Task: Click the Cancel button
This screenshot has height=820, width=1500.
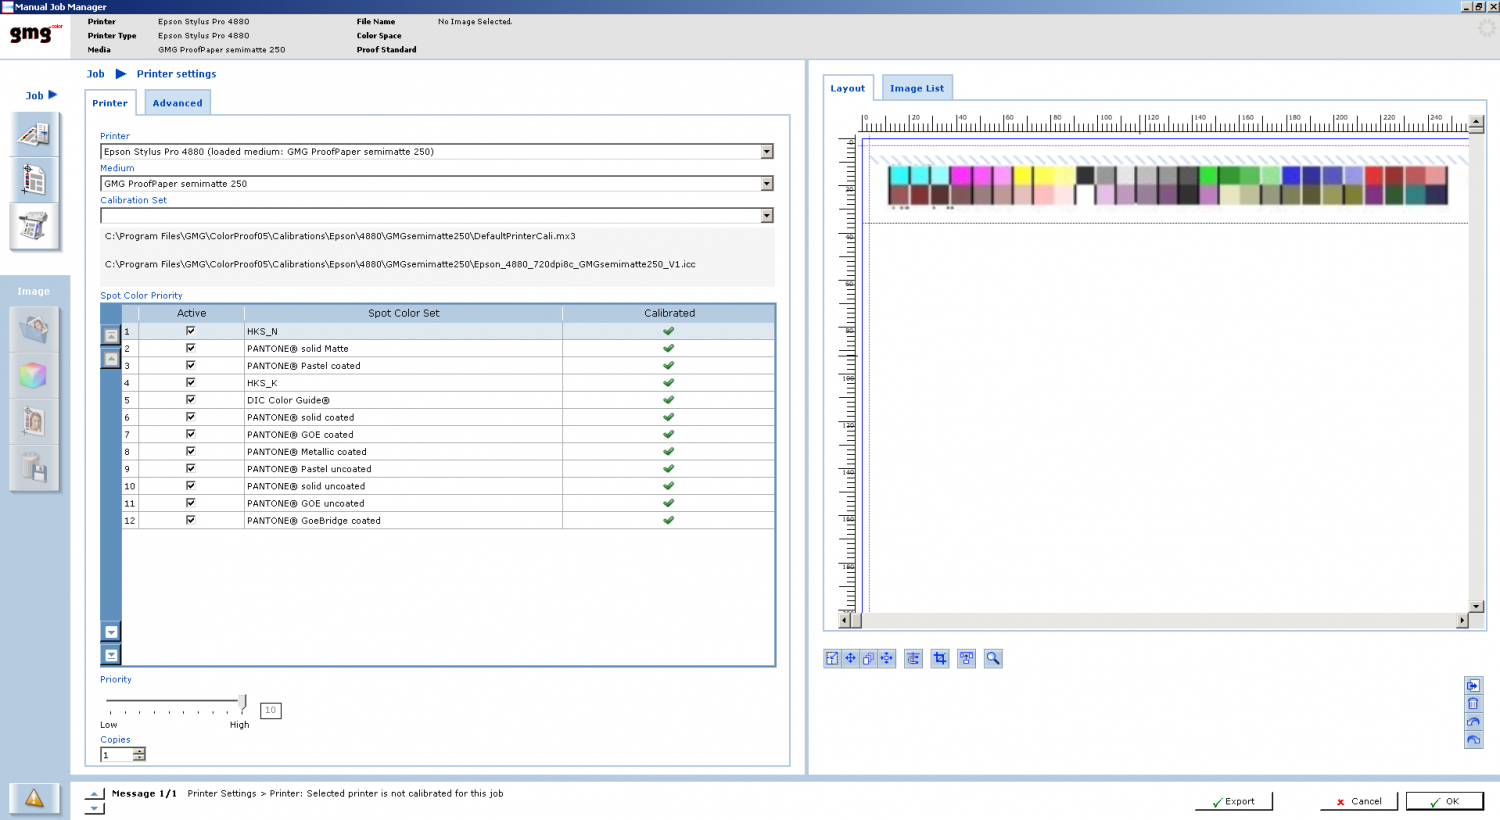Action: tap(1359, 801)
